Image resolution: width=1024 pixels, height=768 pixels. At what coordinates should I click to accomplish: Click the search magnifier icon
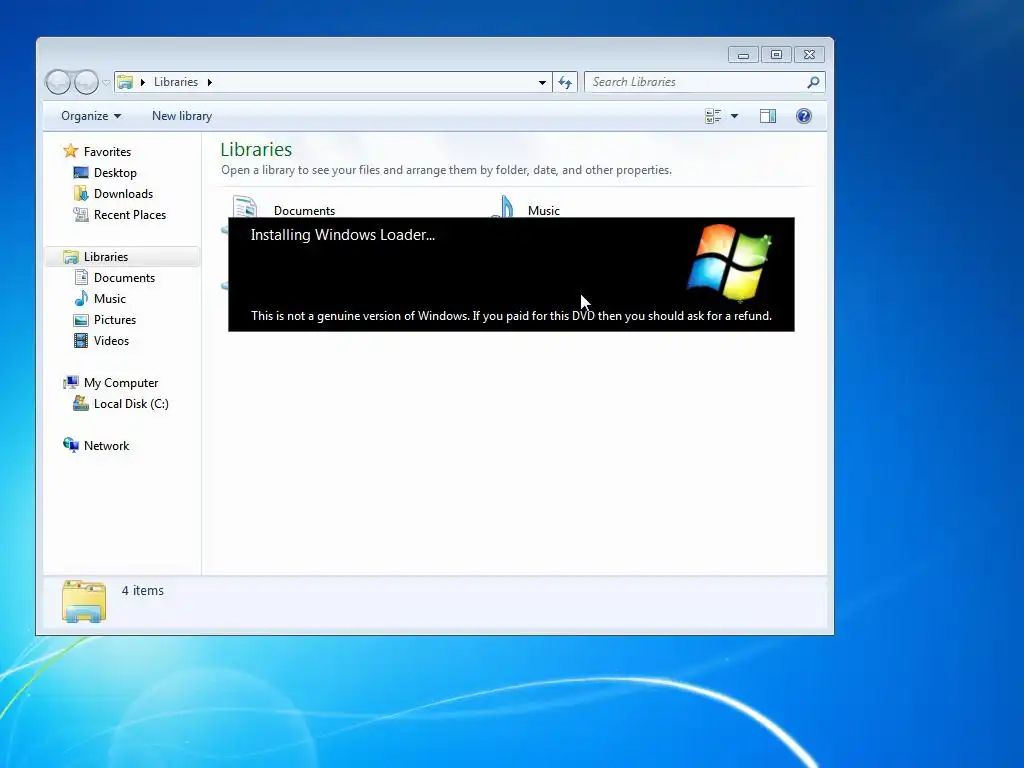(813, 82)
